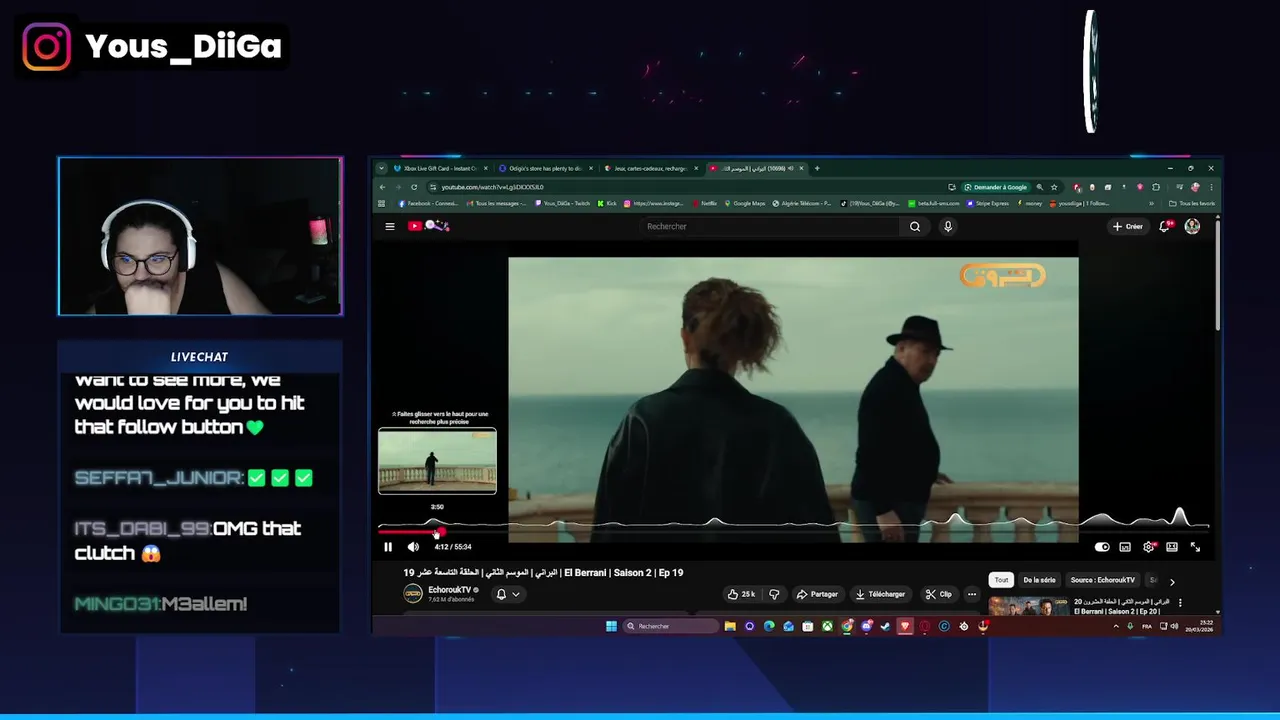
Task: Click the browser page vertical scrollbar
Action: [1217, 275]
